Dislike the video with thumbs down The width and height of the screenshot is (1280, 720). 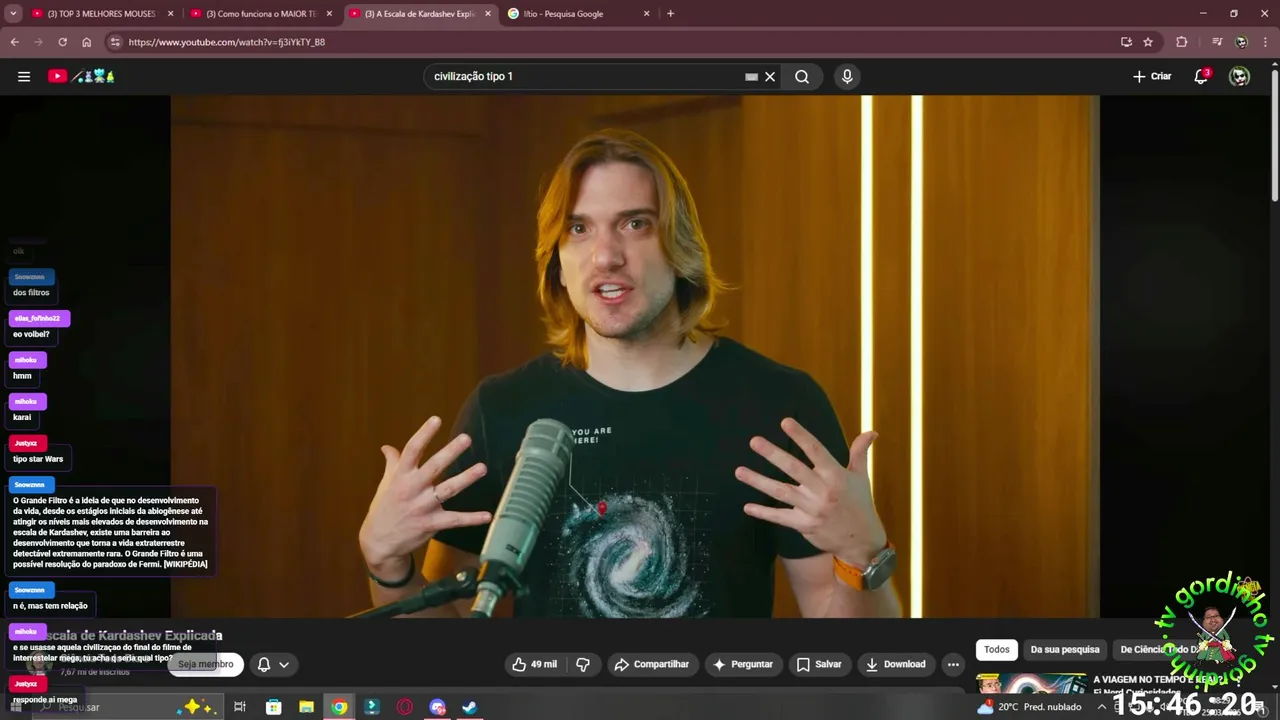[583, 664]
